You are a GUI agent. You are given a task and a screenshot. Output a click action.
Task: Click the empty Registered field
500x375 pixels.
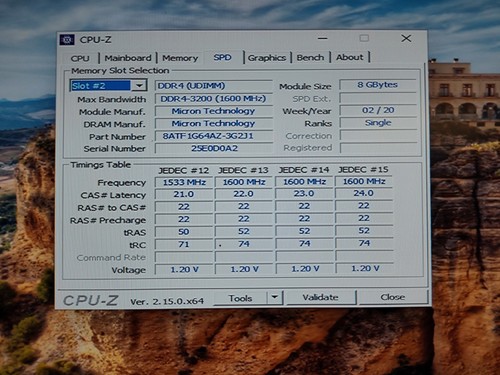pyautogui.click(x=378, y=148)
